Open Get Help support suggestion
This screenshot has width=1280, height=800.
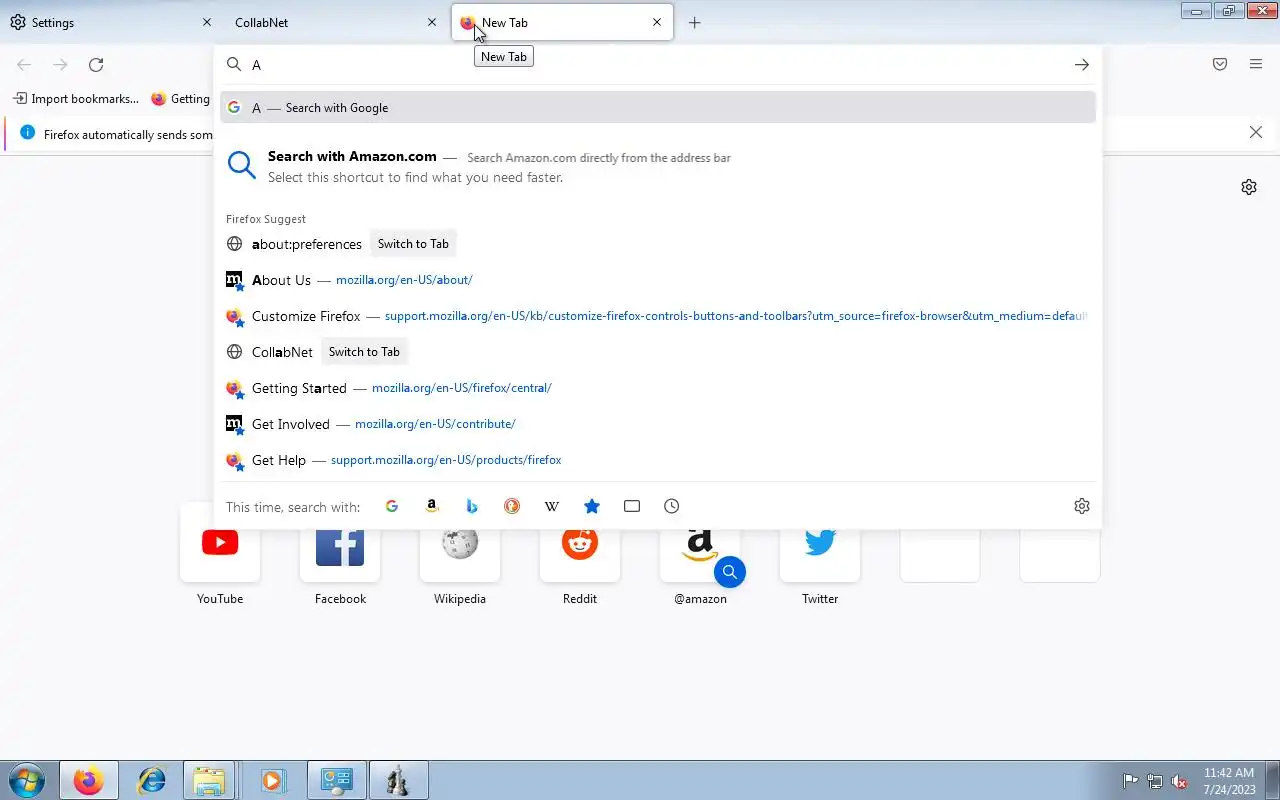point(658,460)
